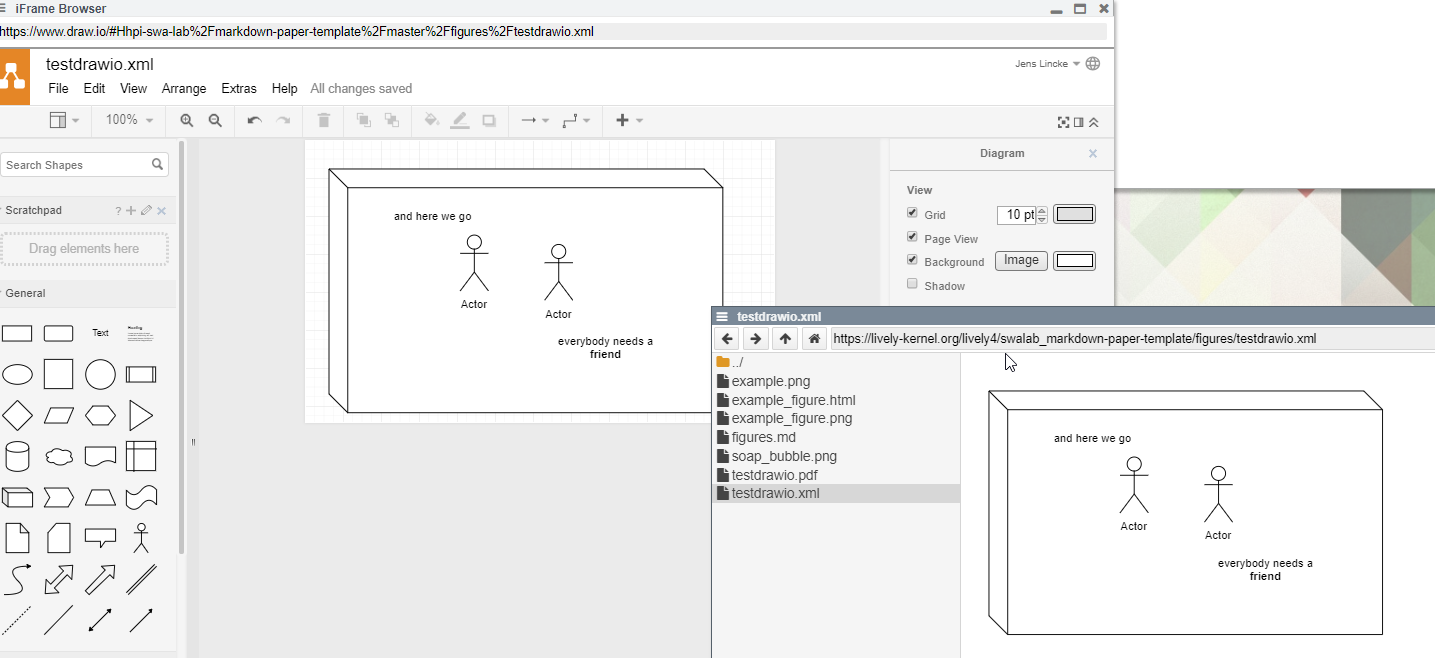Click the Image background button
The height and width of the screenshot is (658, 1435).
[x=1021, y=260]
